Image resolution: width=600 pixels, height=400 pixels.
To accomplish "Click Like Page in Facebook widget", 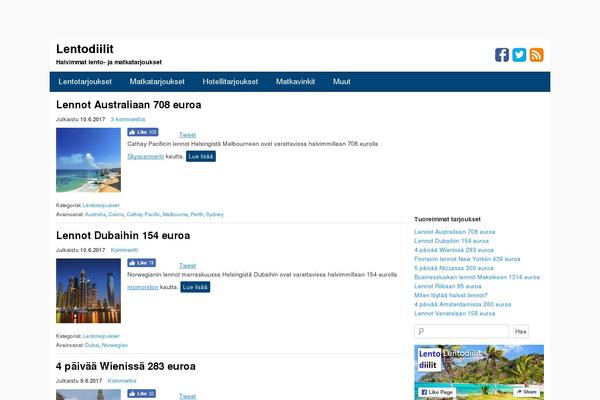I will coord(437,392).
